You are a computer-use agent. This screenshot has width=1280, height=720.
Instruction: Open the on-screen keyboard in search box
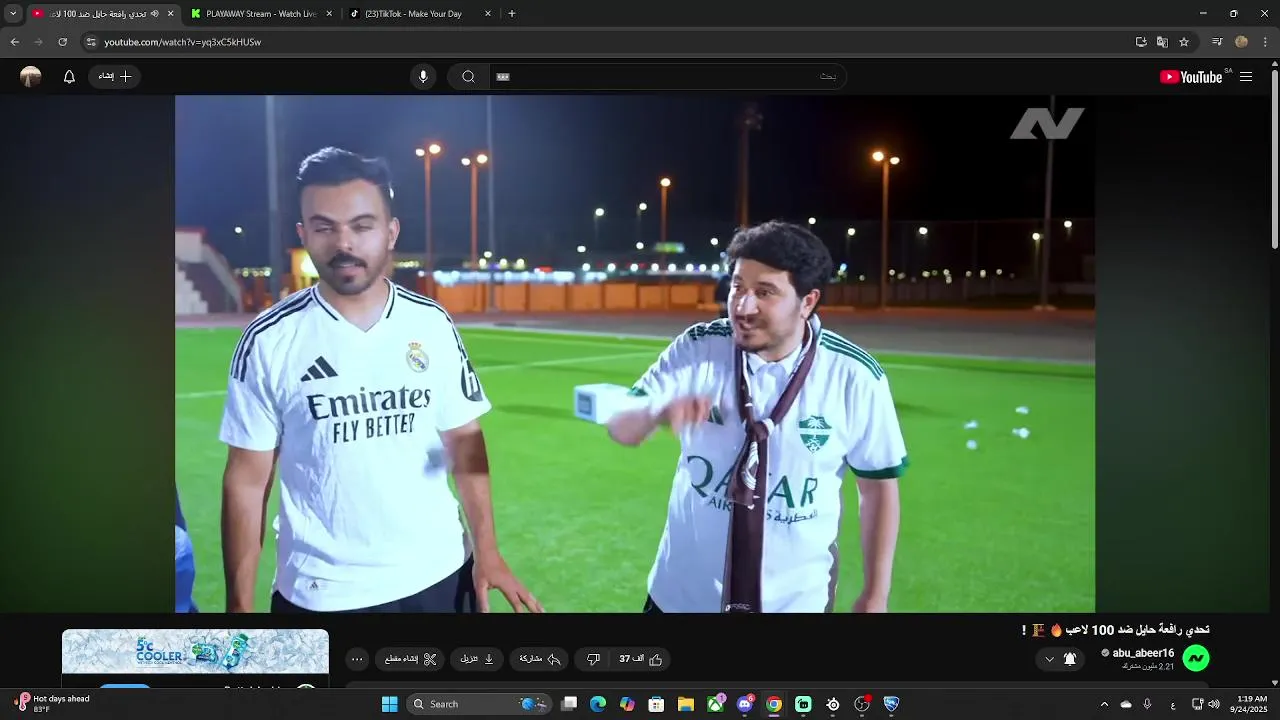click(503, 77)
